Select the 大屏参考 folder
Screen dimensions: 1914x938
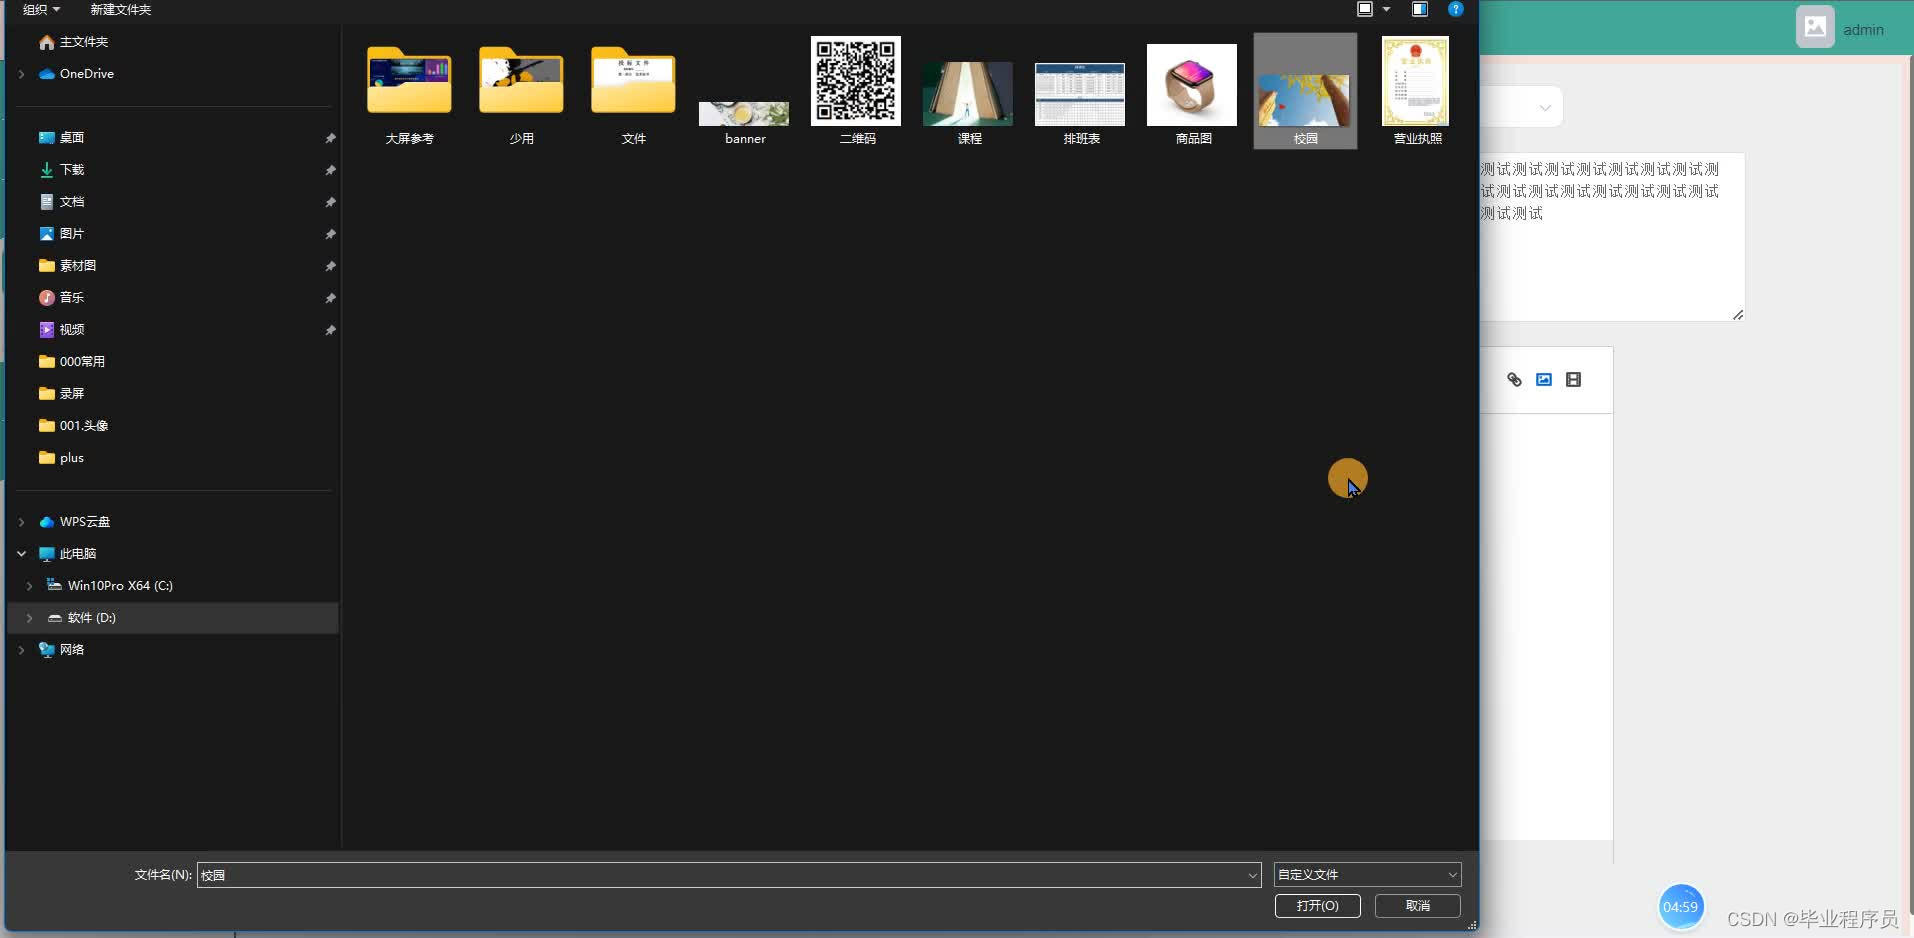(x=409, y=95)
